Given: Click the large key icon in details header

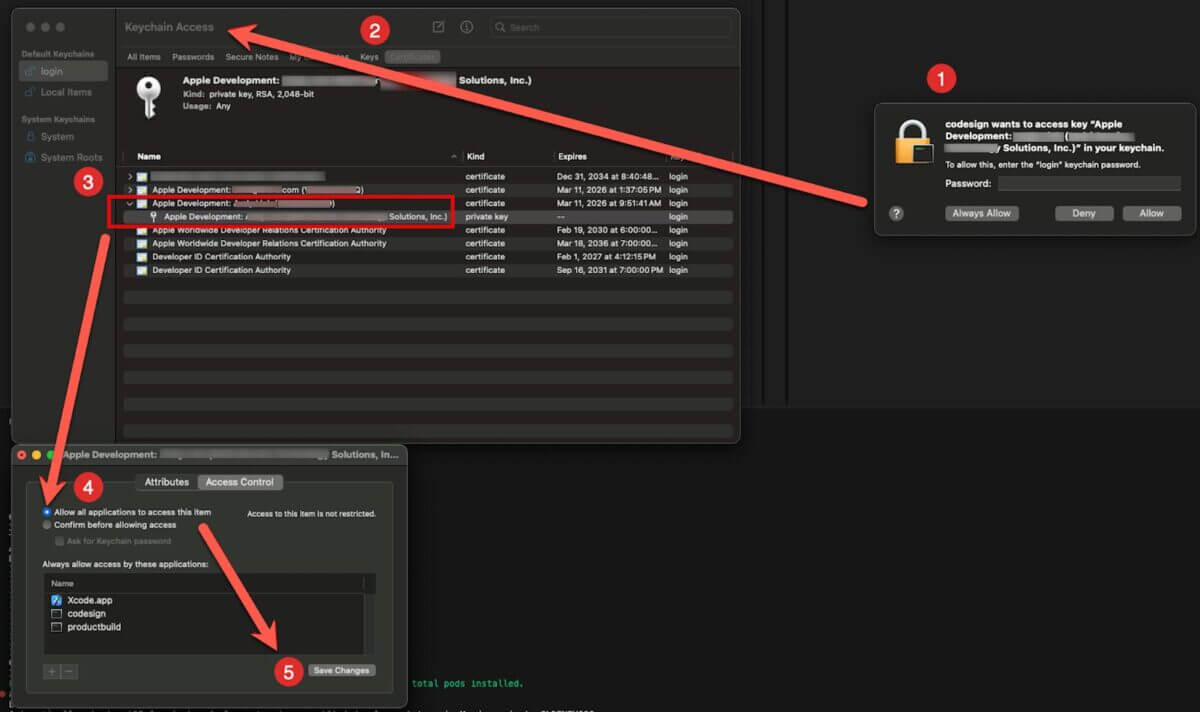Looking at the screenshot, I should (x=148, y=97).
